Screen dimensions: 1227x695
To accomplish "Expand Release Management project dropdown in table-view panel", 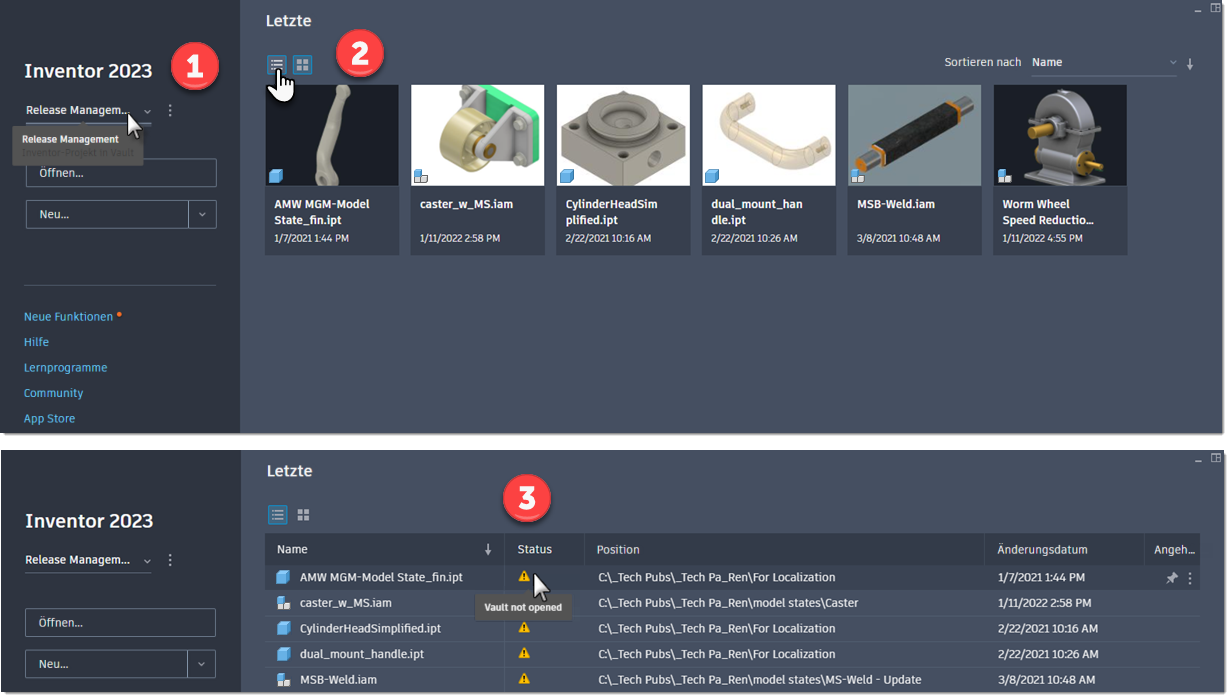I will coord(147,561).
